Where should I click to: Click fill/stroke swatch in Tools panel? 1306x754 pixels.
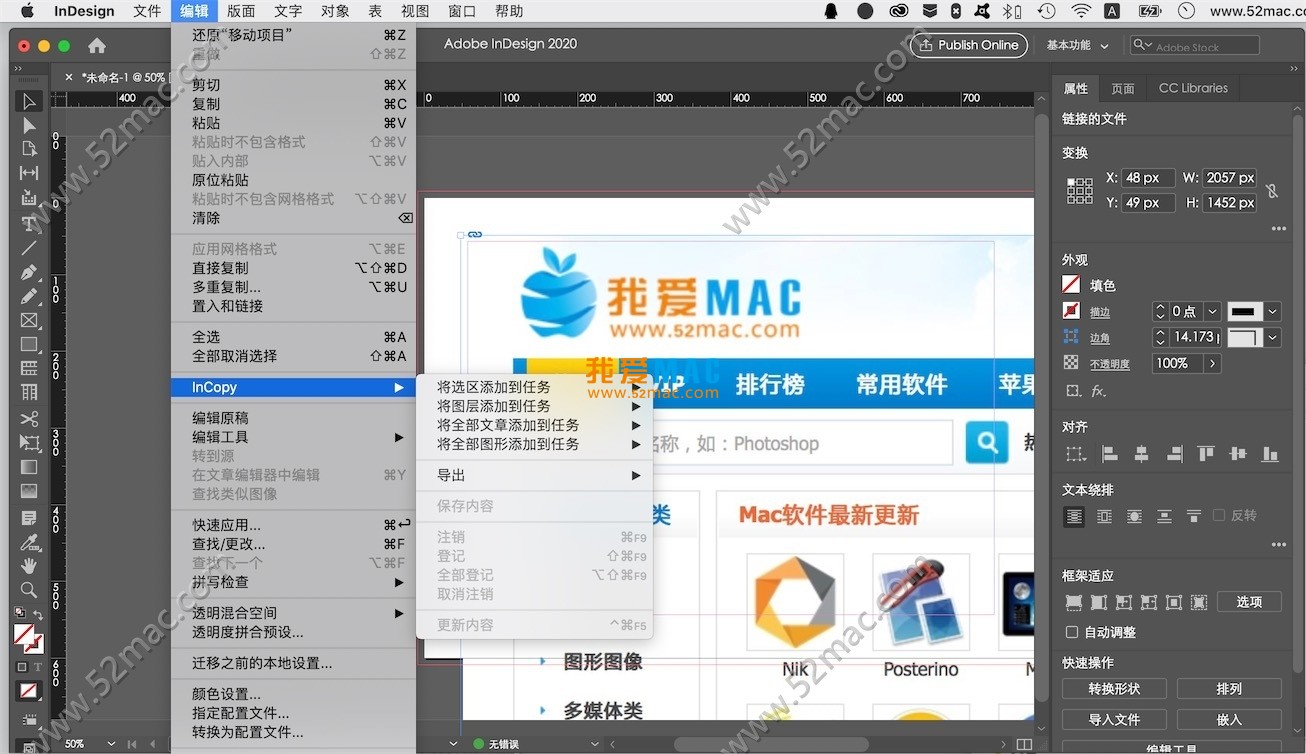(27, 637)
